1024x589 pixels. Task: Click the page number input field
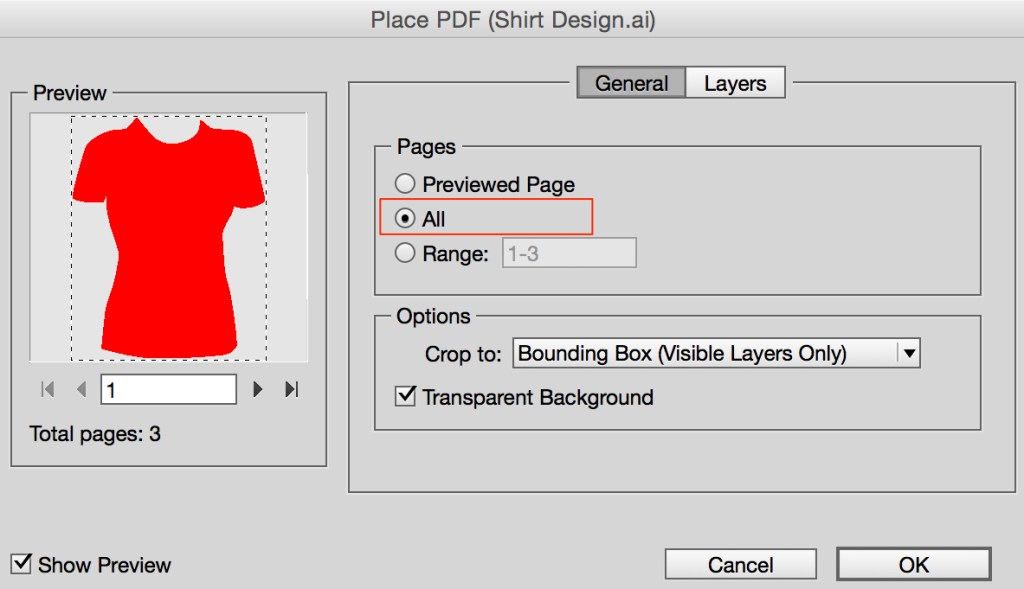[x=167, y=388]
